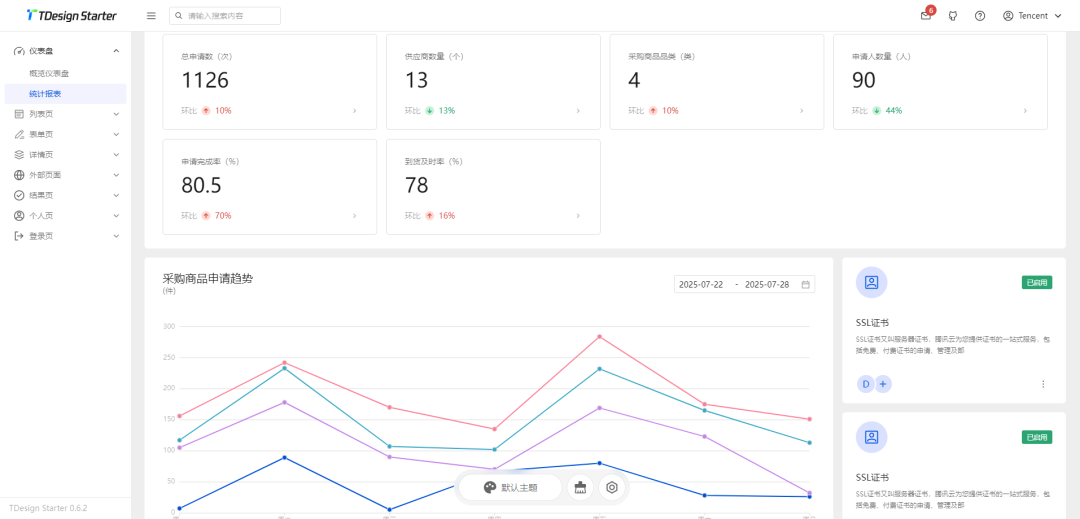Click the 70% increase indicator on 申请完成率
The width and height of the screenshot is (1080, 519).
217,215
